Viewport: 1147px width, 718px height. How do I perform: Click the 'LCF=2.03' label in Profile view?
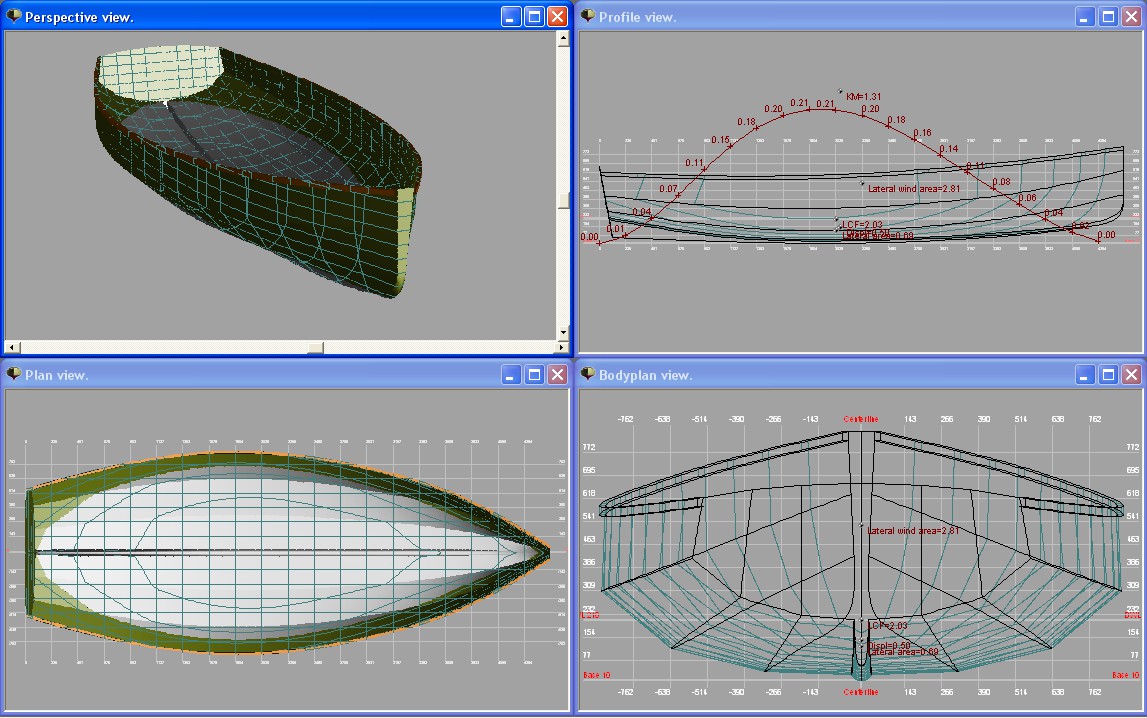[862, 224]
